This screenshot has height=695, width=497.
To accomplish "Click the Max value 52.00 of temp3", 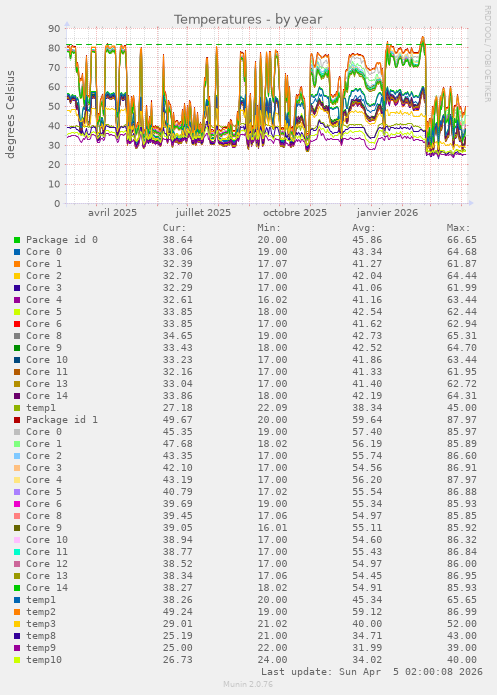I will point(462,624).
